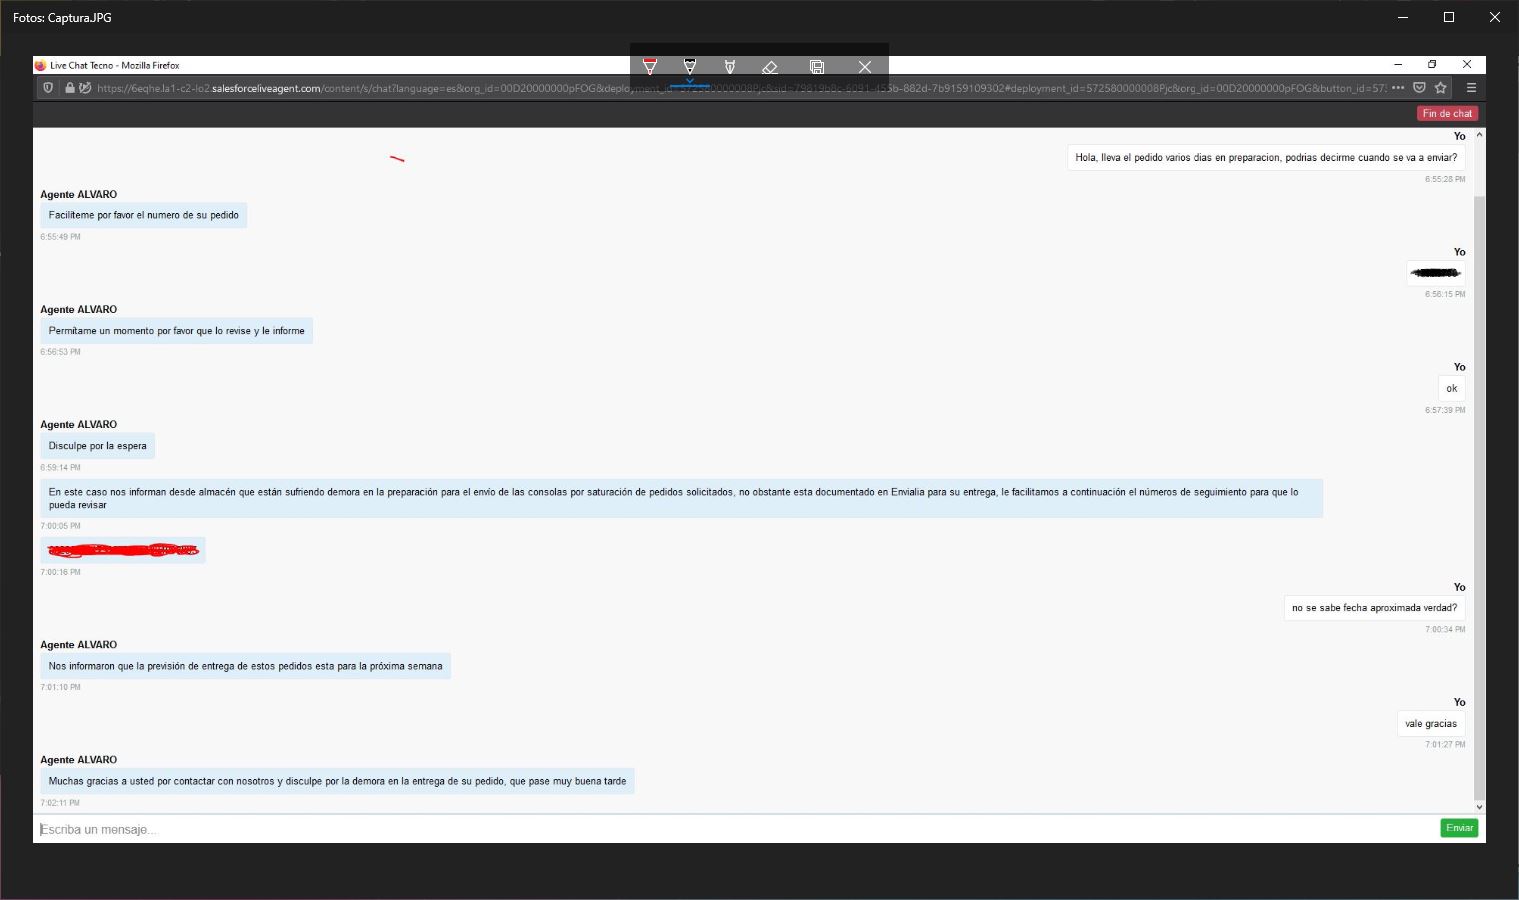Click the 'Yo' label above 'vale gracias'
Viewport: 1519px width, 900px height.
pos(1459,702)
